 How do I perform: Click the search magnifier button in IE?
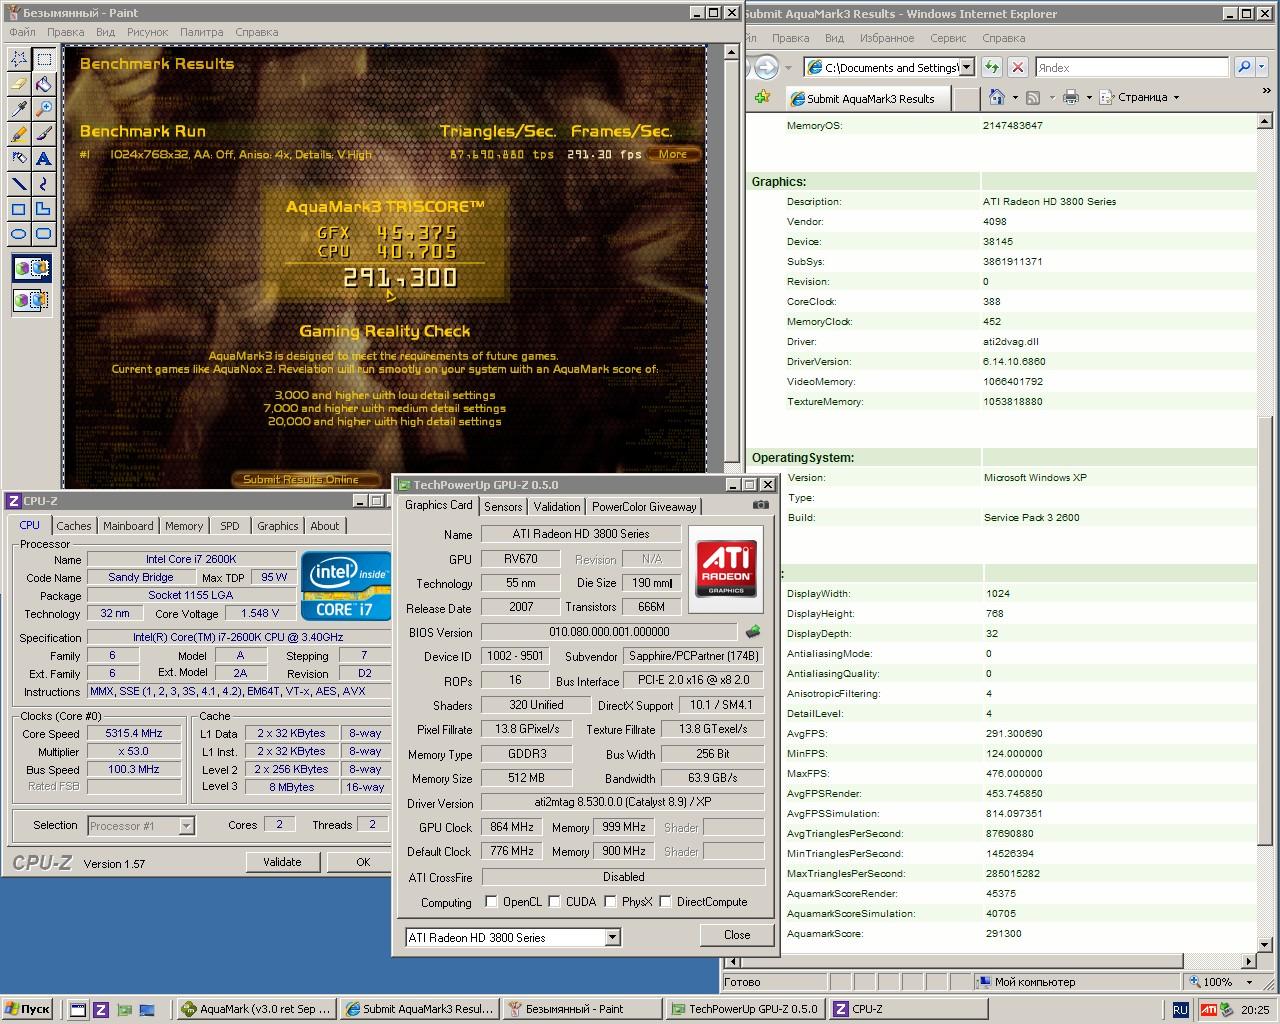[x=1244, y=67]
